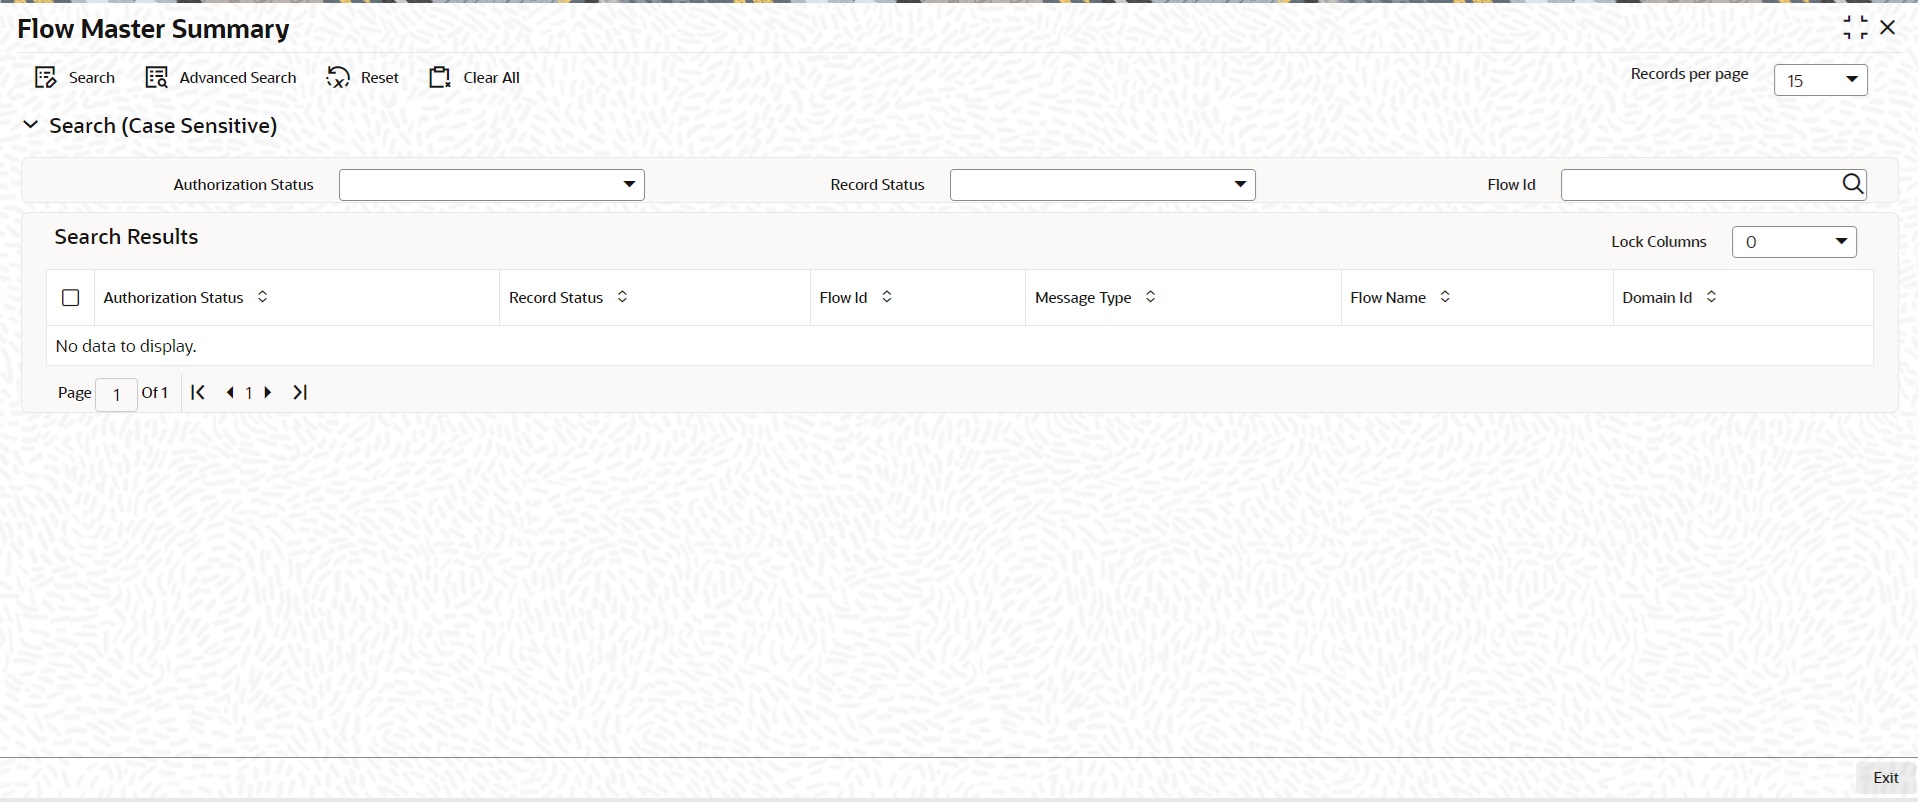1918x802 pixels.
Task: Open the Record Status dropdown
Action: point(1102,185)
